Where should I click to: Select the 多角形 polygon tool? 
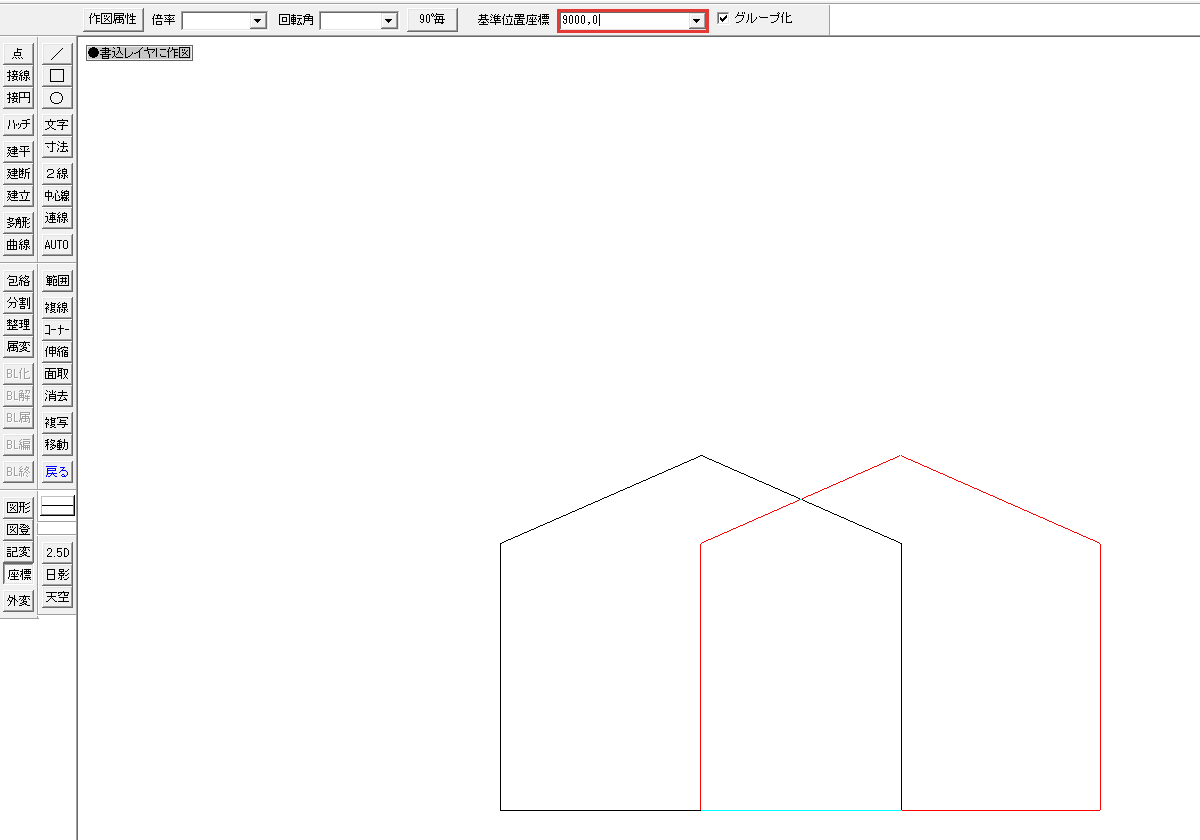click(x=18, y=223)
